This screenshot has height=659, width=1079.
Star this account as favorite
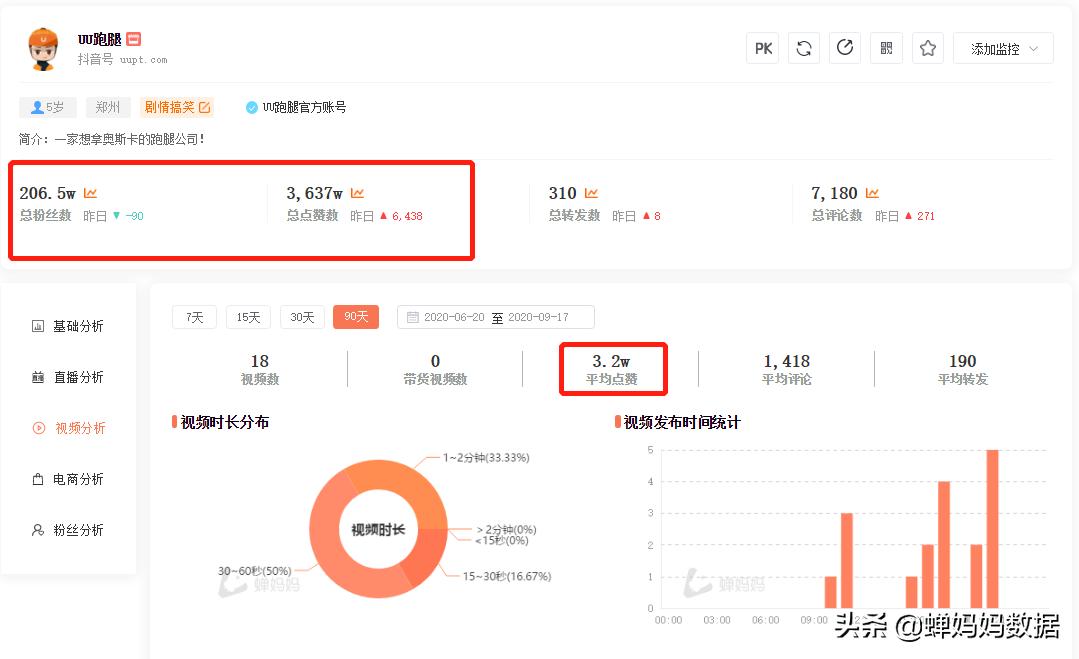pyautogui.click(x=927, y=47)
